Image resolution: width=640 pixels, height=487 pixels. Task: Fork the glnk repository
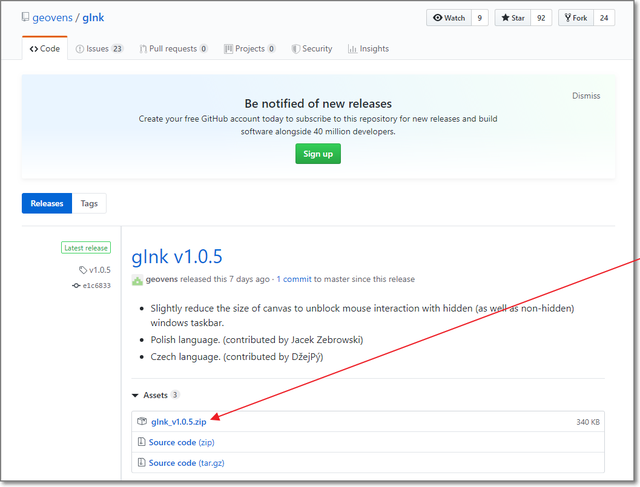[577, 18]
